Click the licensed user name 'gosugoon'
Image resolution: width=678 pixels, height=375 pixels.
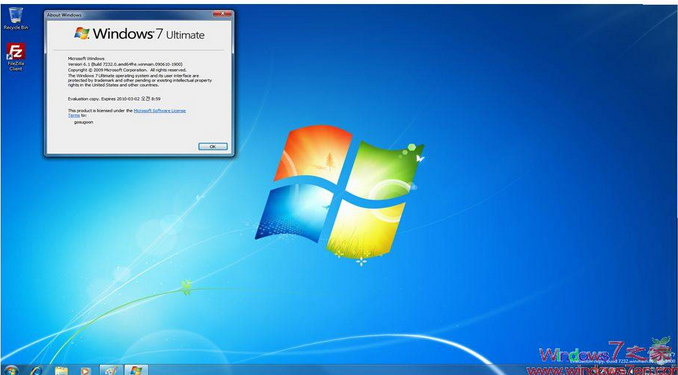pos(83,122)
